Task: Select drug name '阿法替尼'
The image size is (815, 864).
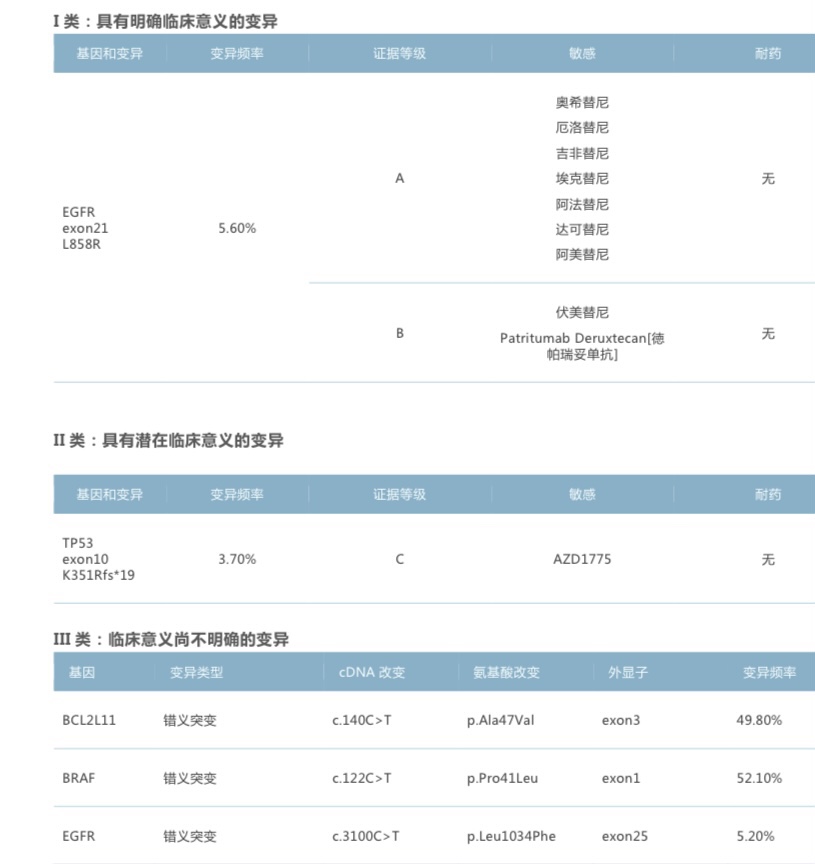Action: 582,204
